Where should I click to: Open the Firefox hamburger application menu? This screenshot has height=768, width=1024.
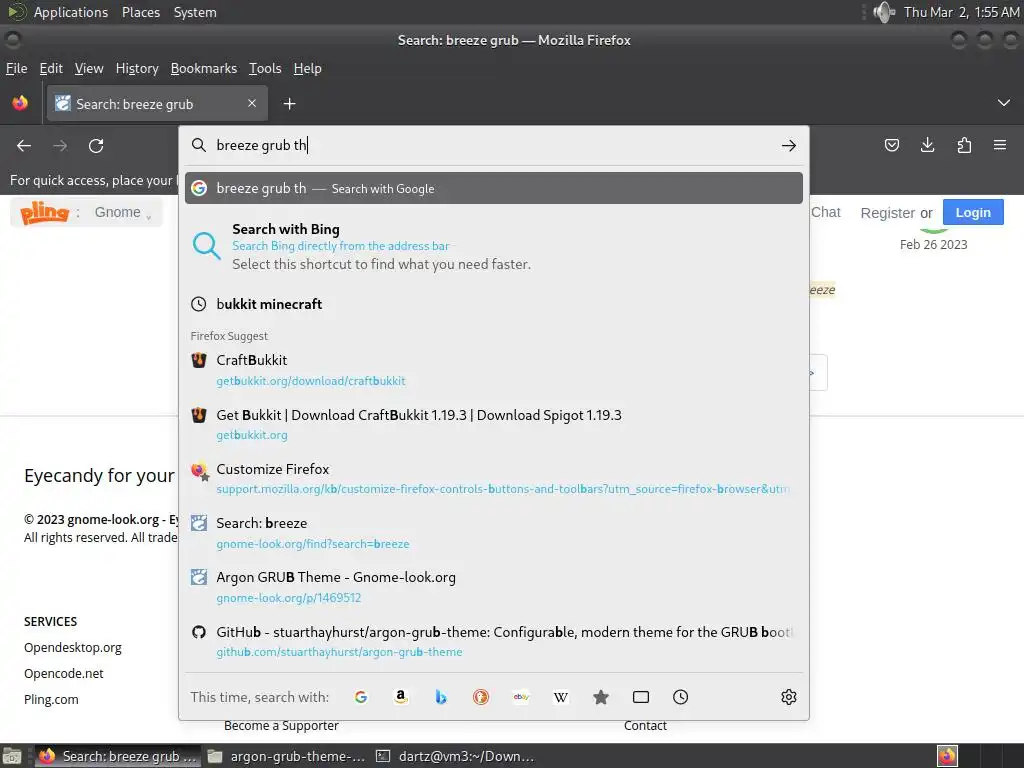coord(1000,145)
